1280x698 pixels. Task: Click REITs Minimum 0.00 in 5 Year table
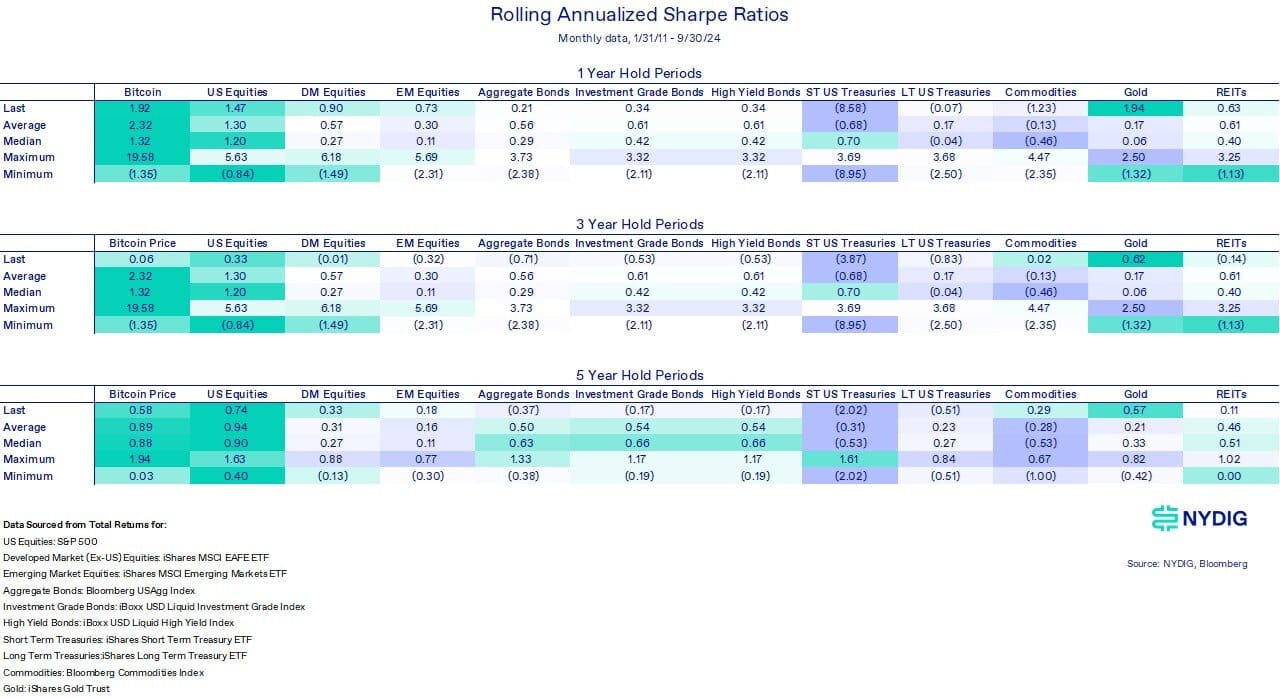click(x=1229, y=476)
